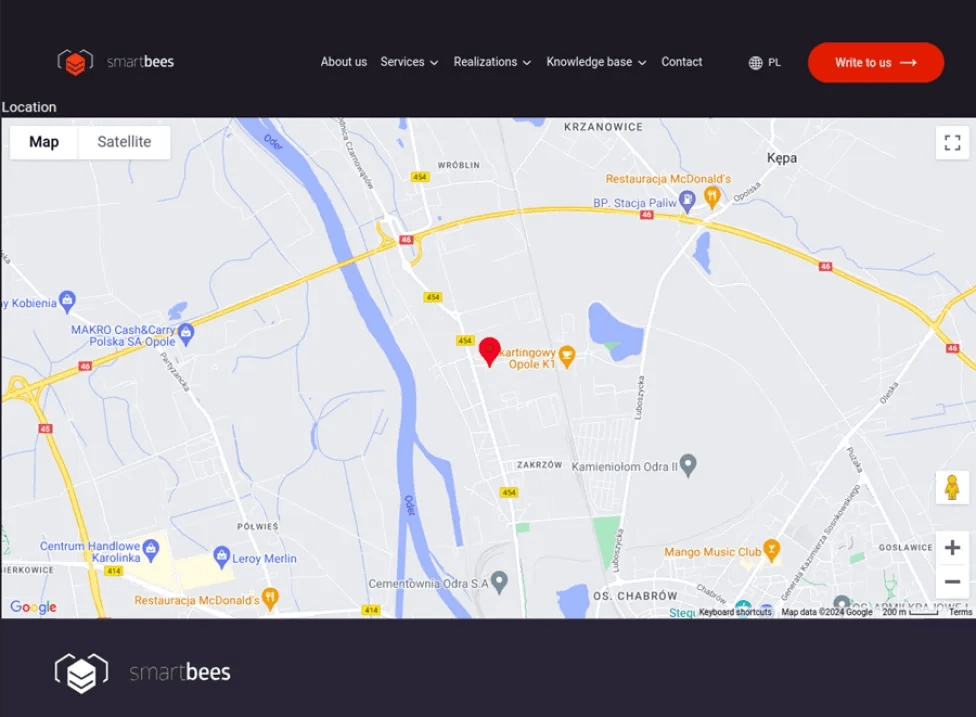Click the smartbees logo in header
This screenshot has height=717, width=976.
[116, 62]
